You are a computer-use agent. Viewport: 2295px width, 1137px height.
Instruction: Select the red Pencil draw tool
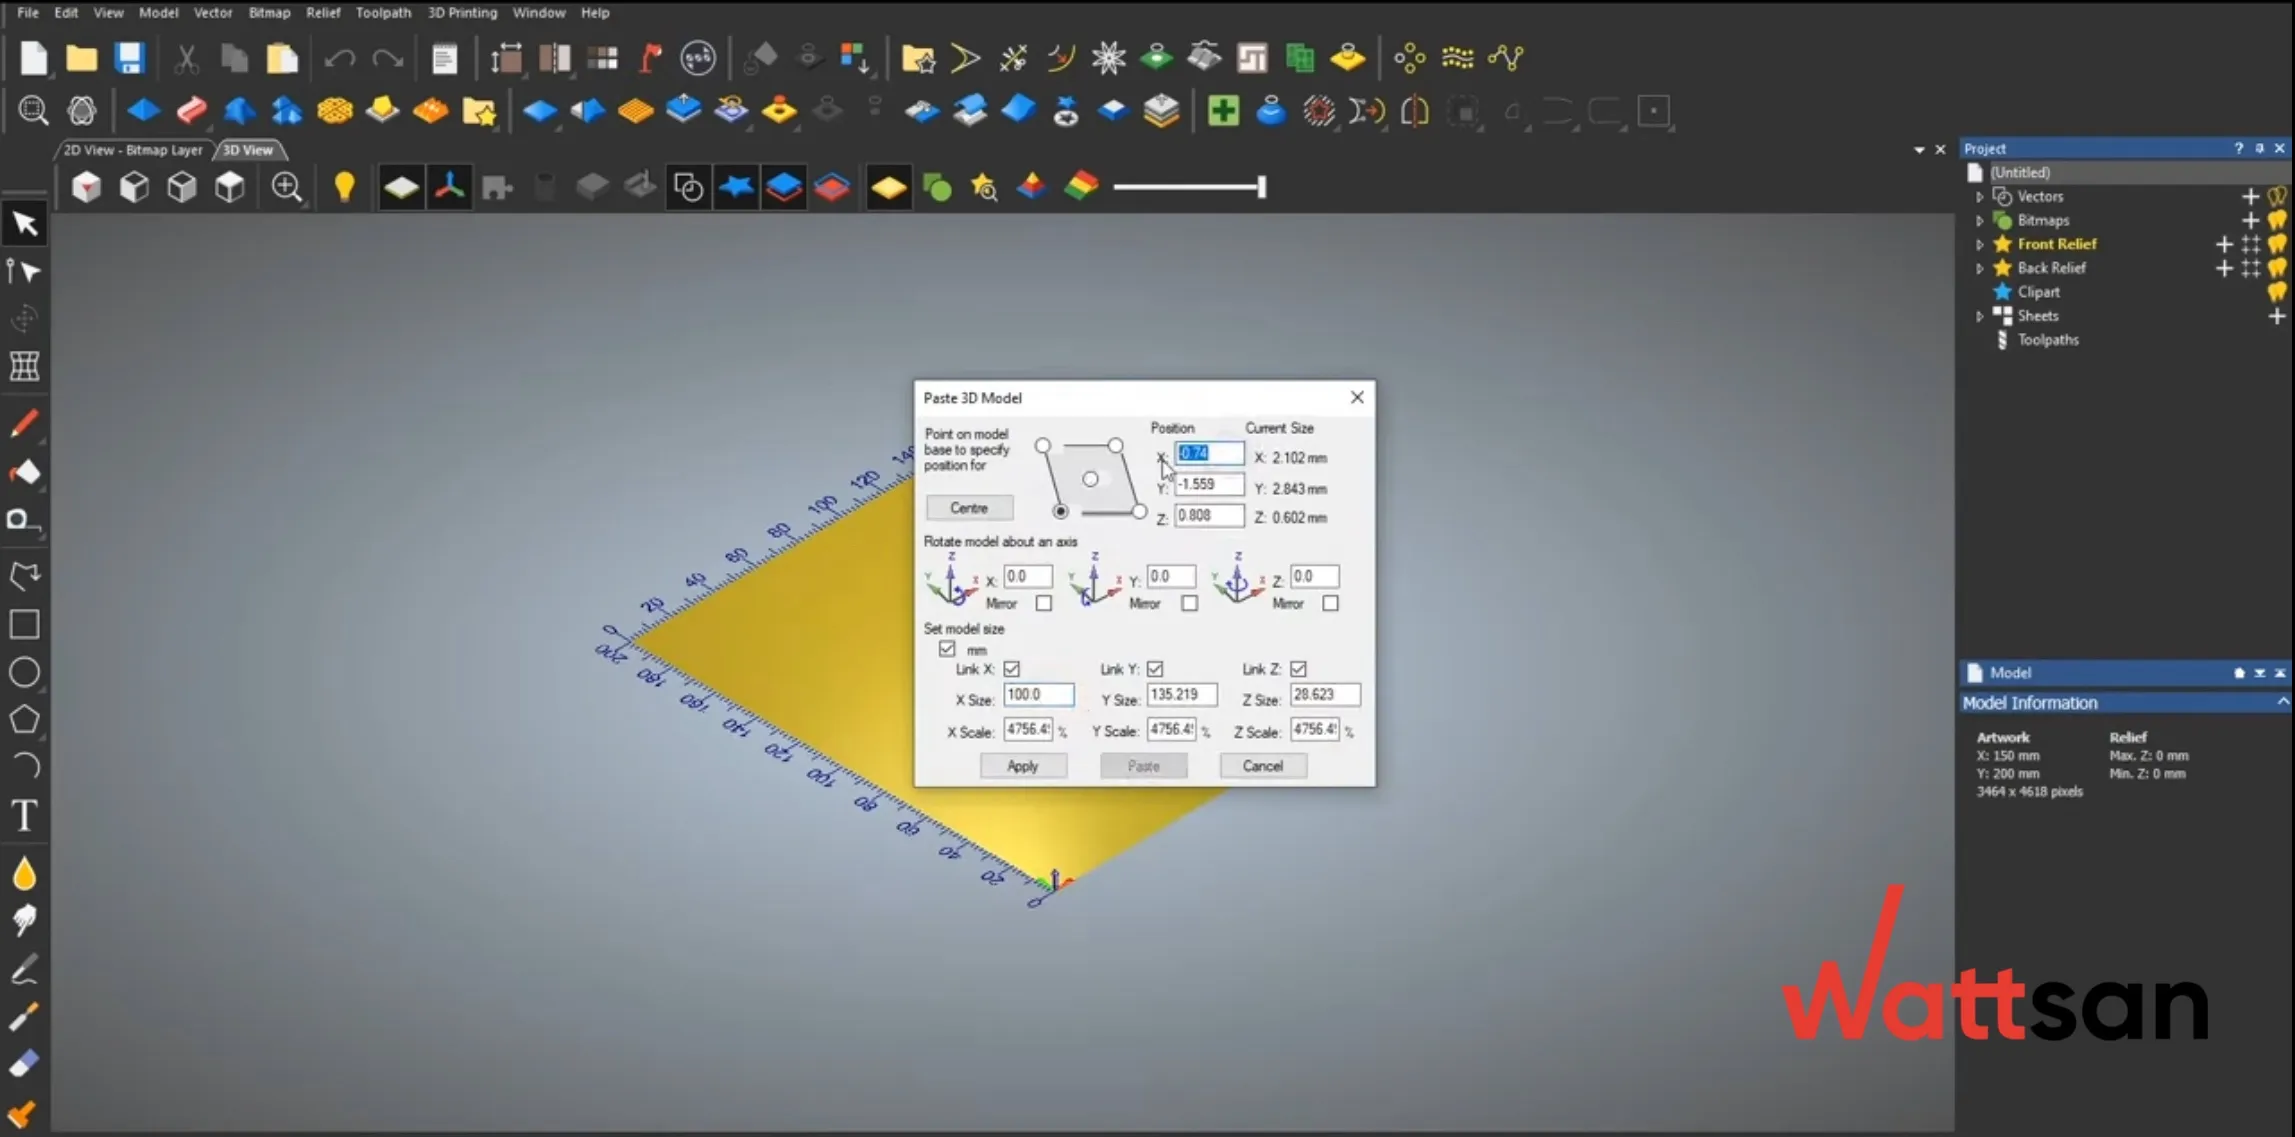coord(25,423)
